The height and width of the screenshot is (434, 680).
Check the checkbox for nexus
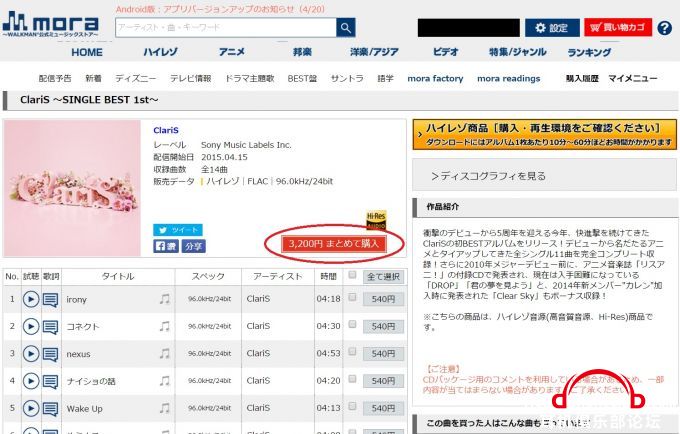point(352,351)
